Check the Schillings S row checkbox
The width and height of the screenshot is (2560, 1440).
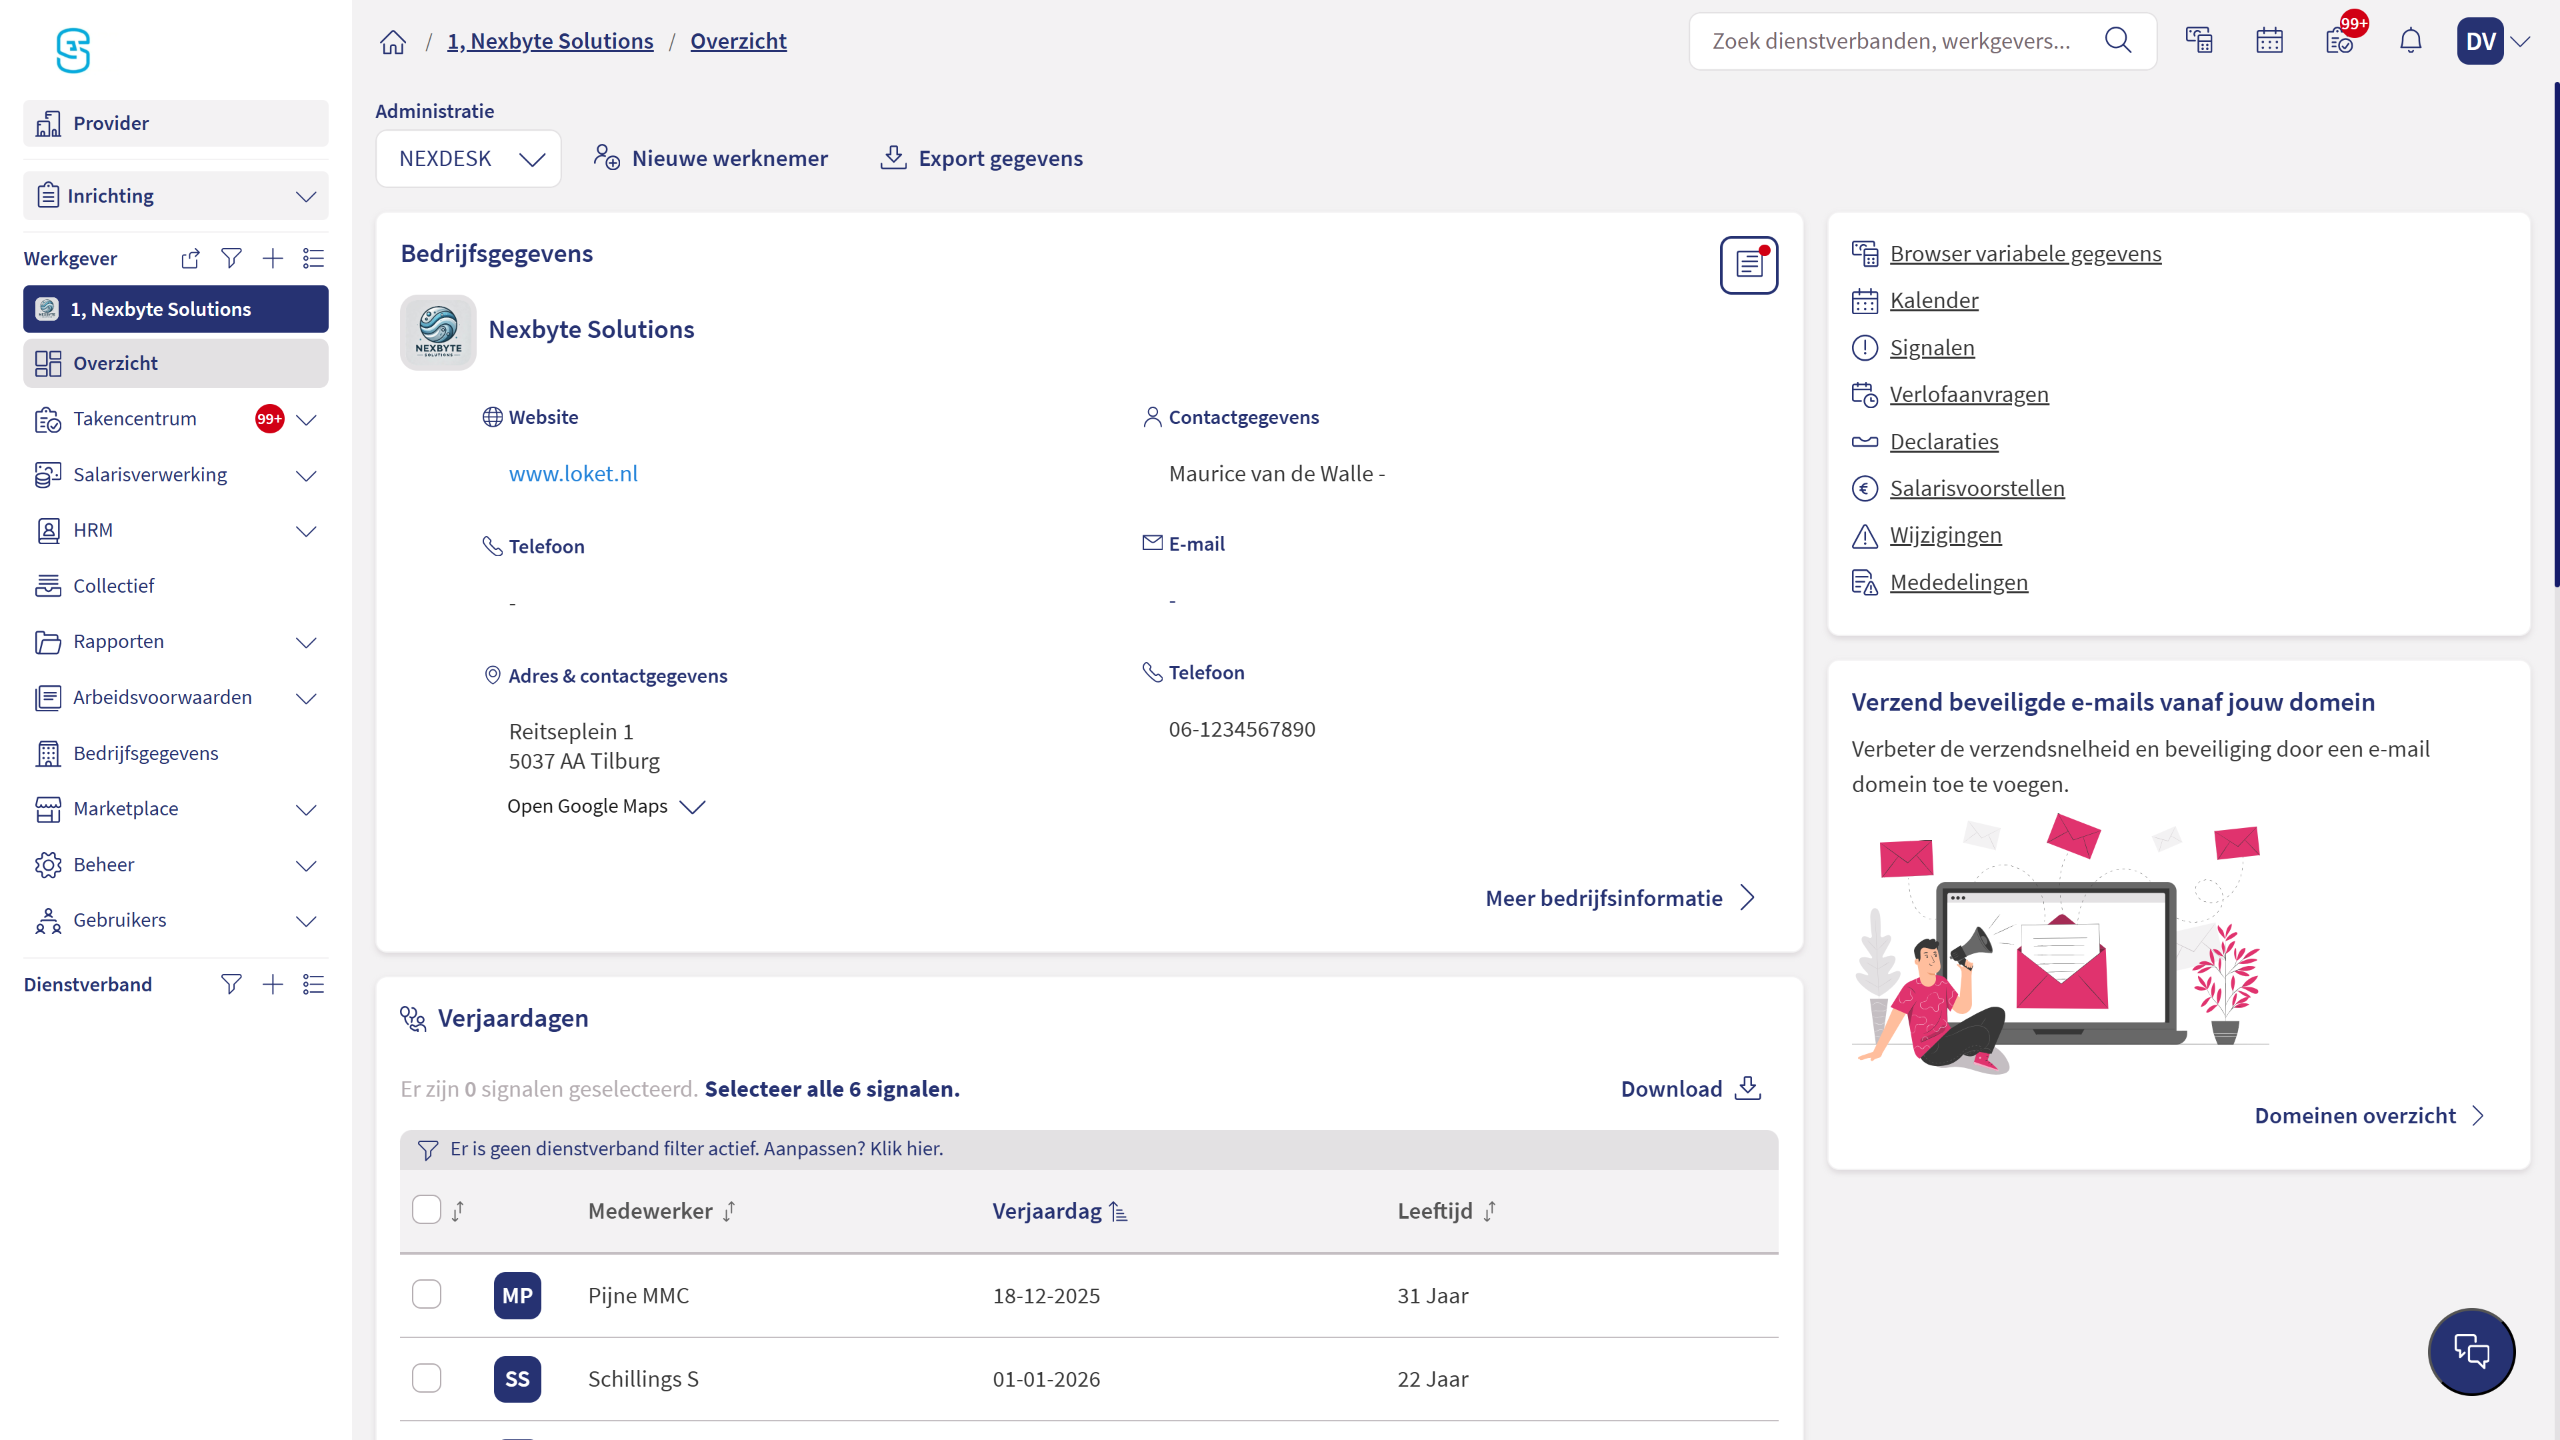click(427, 1378)
